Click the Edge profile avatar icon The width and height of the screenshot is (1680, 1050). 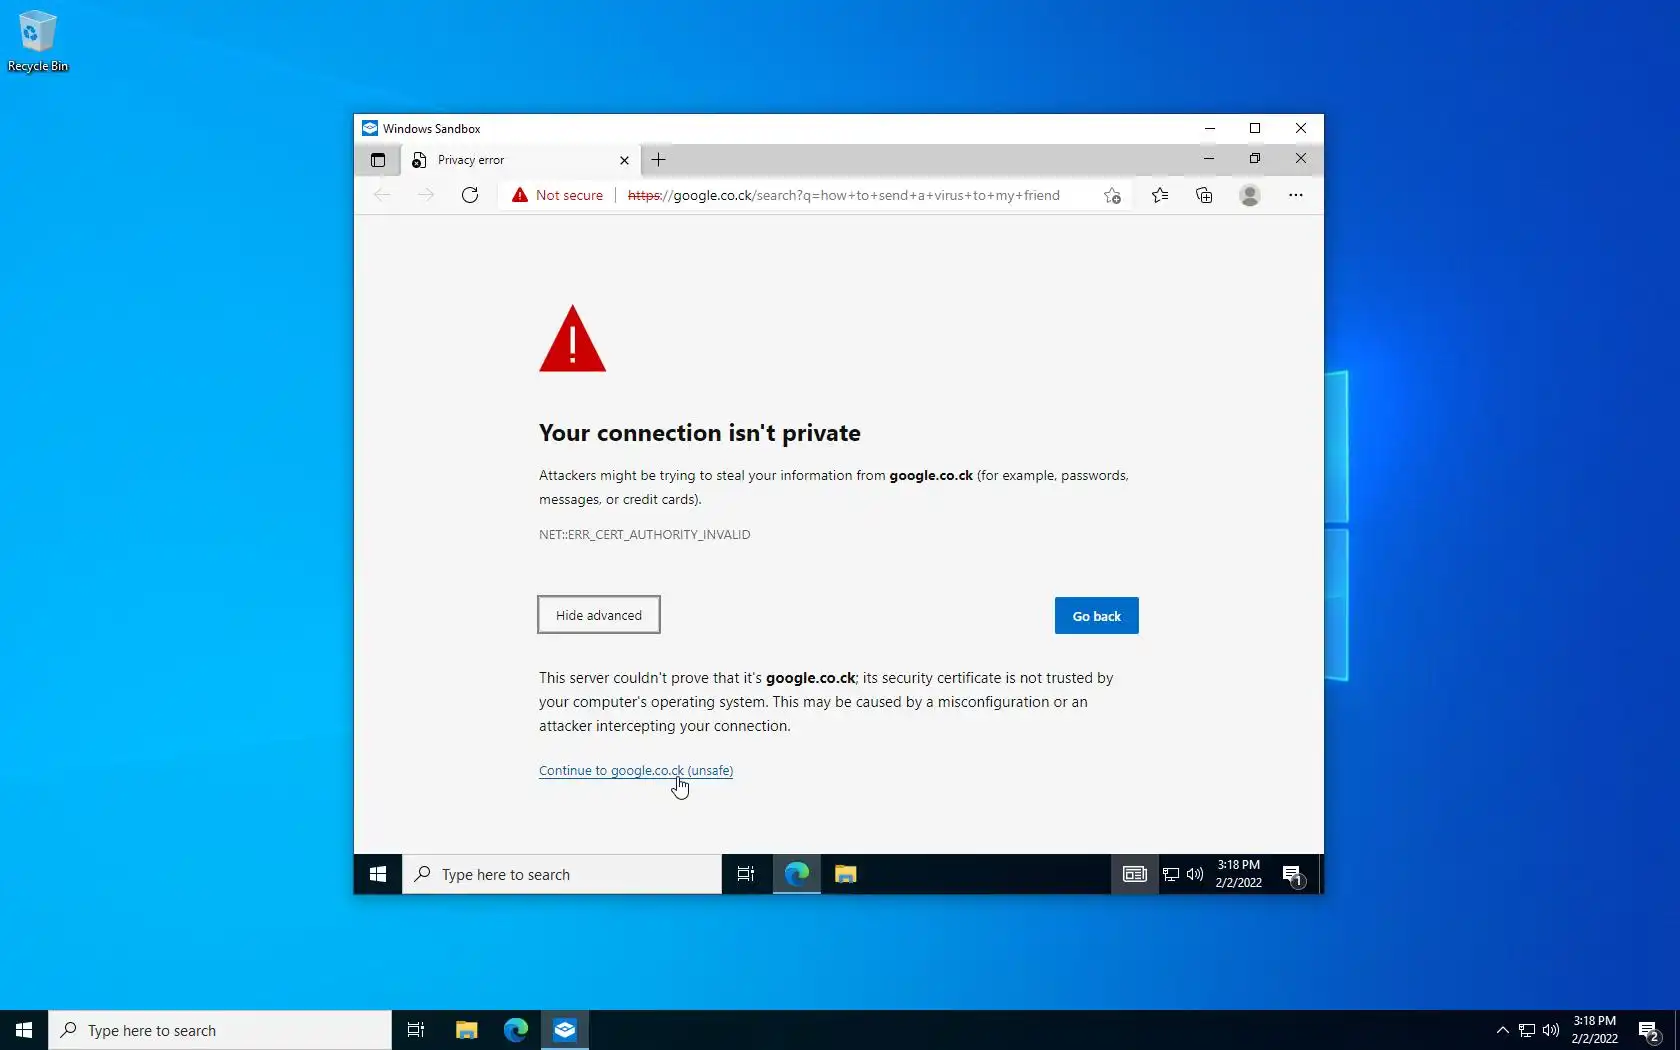point(1250,195)
